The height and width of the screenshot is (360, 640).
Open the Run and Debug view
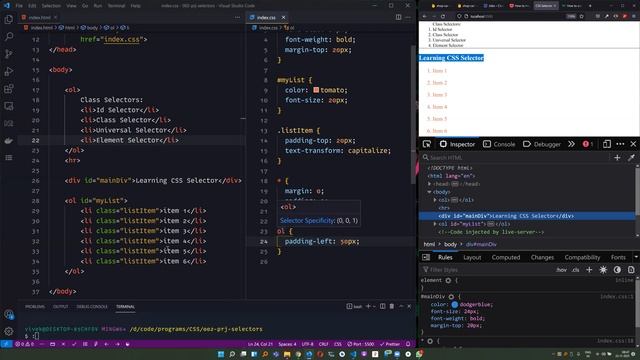pos(9,71)
